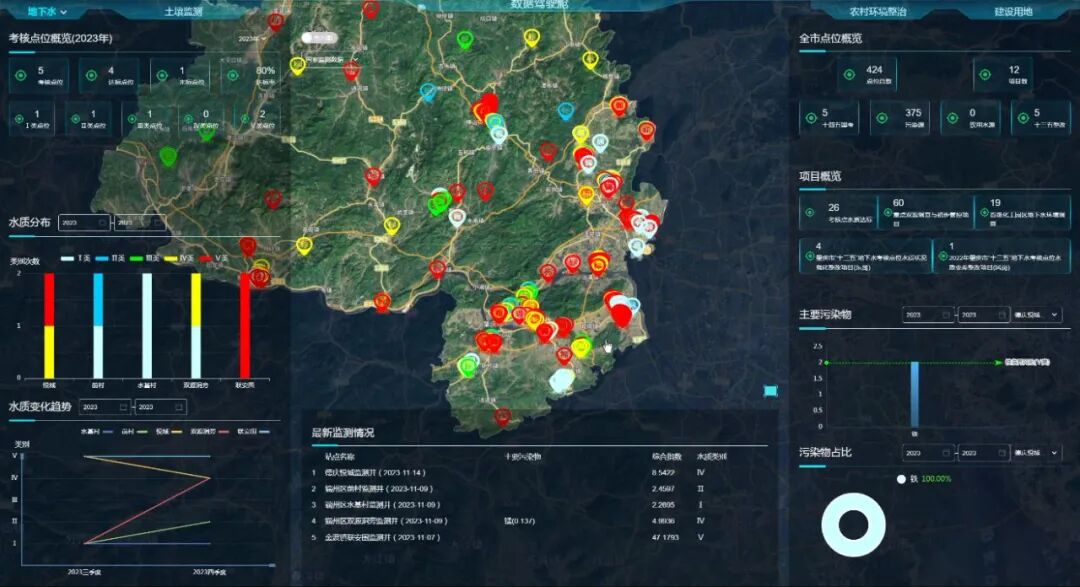Image resolution: width=1080 pixels, height=587 pixels.
Task: Open calendar icon in 水质分布 end date
Action: (x=158, y=223)
